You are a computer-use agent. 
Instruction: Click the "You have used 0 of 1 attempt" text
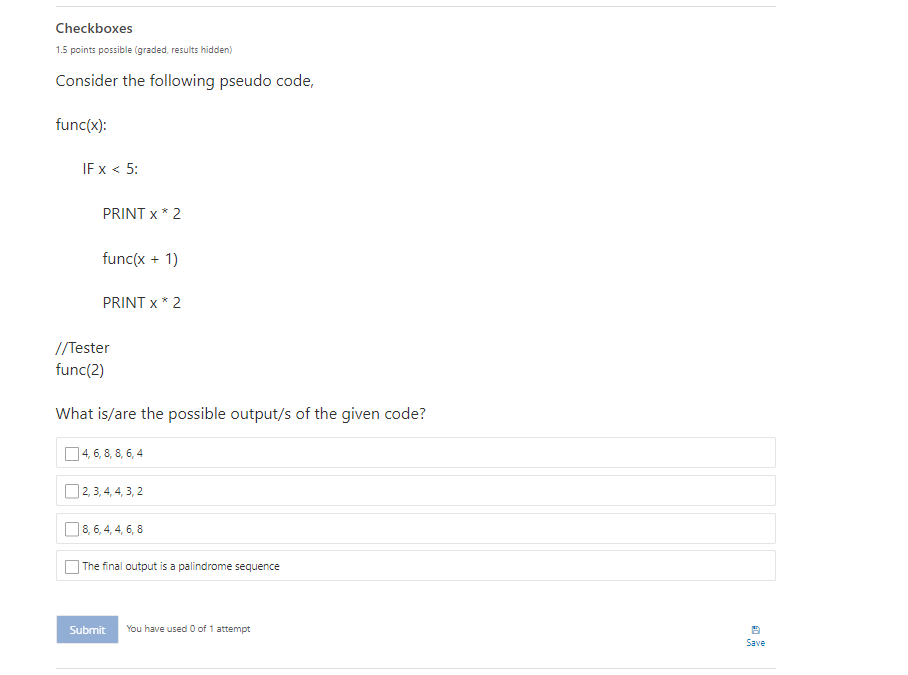188,629
